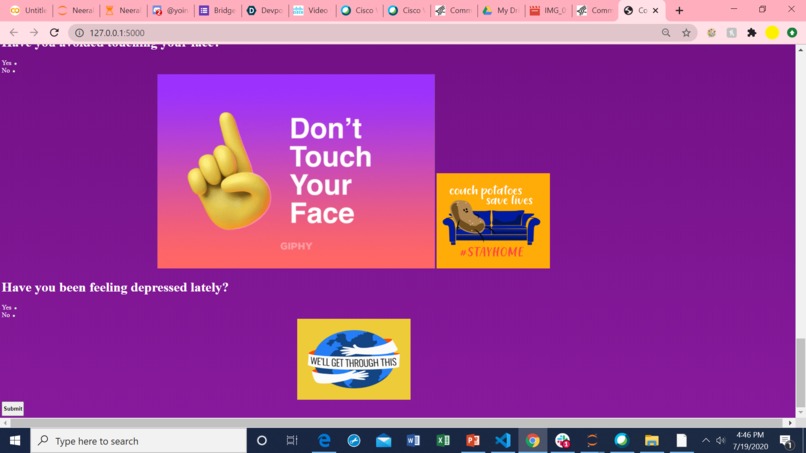Switch to the Devpo tab
The width and height of the screenshot is (806, 453).
265,10
